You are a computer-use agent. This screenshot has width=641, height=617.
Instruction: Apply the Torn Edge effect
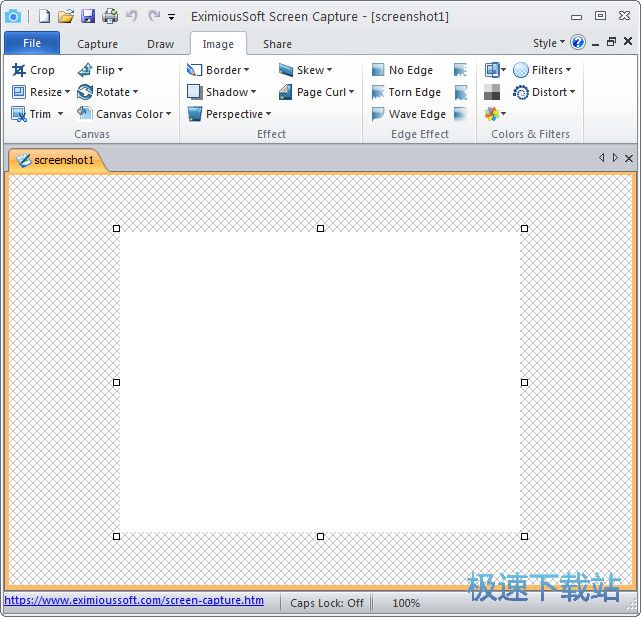point(406,92)
